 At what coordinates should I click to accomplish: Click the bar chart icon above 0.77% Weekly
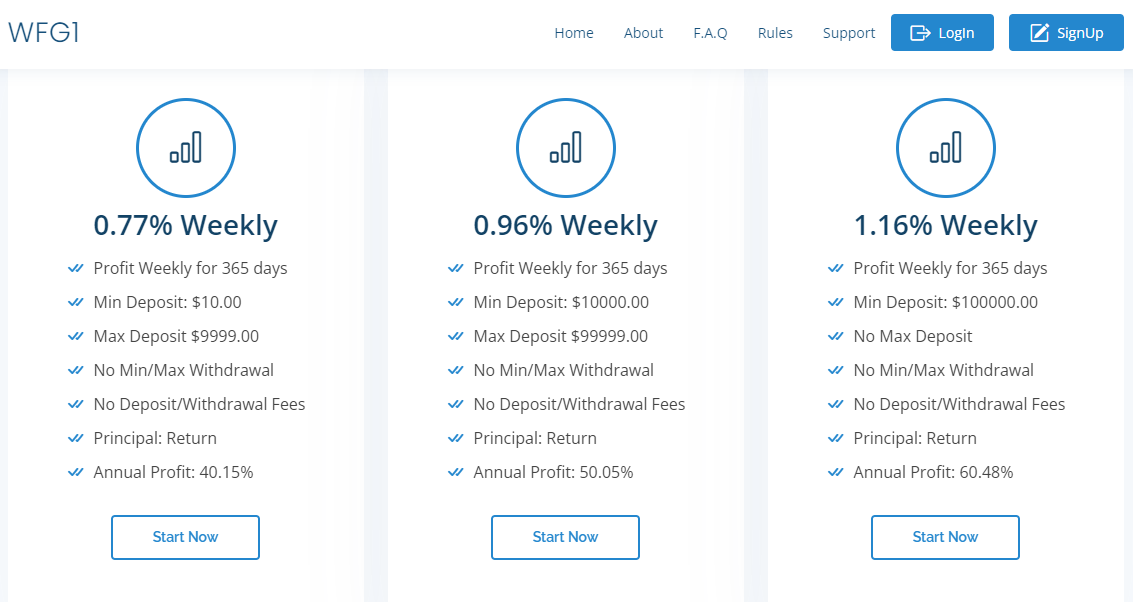point(185,148)
